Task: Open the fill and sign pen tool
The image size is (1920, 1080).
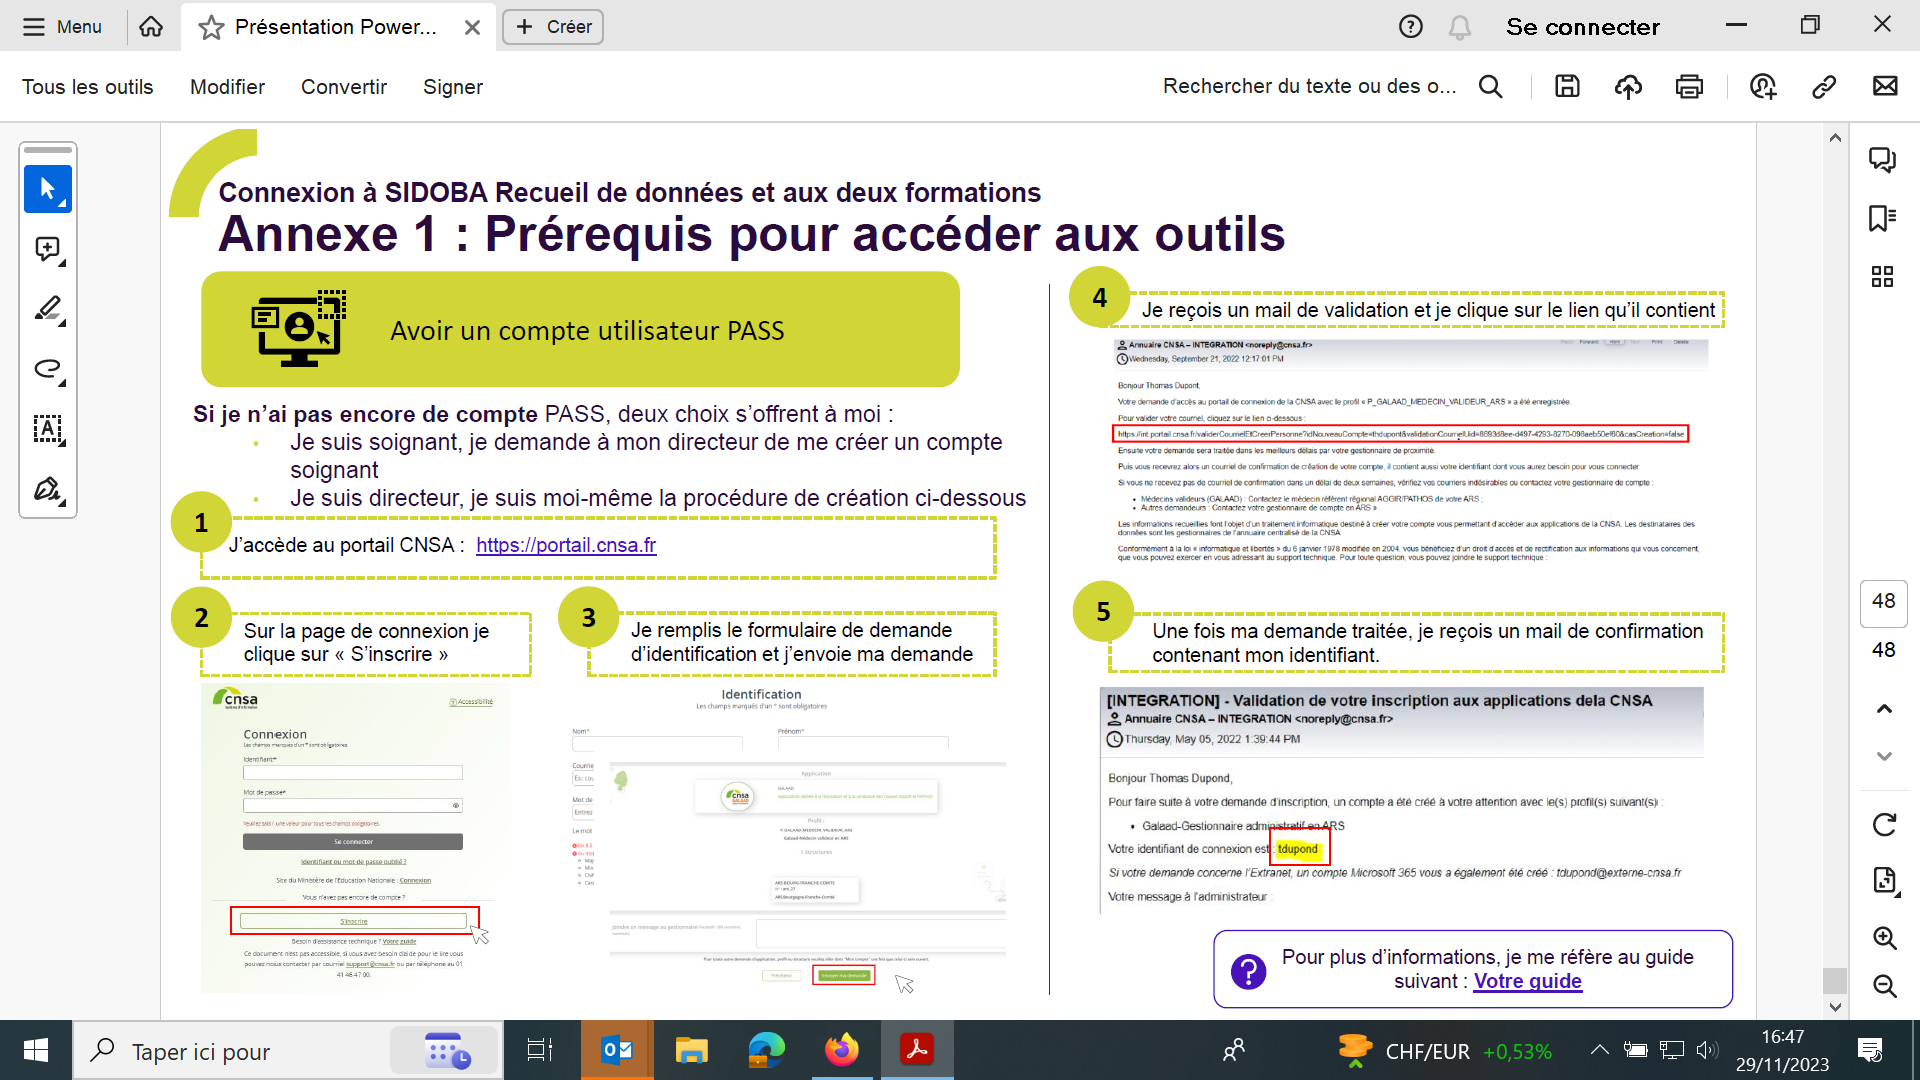Action: pyautogui.click(x=47, y=489)
